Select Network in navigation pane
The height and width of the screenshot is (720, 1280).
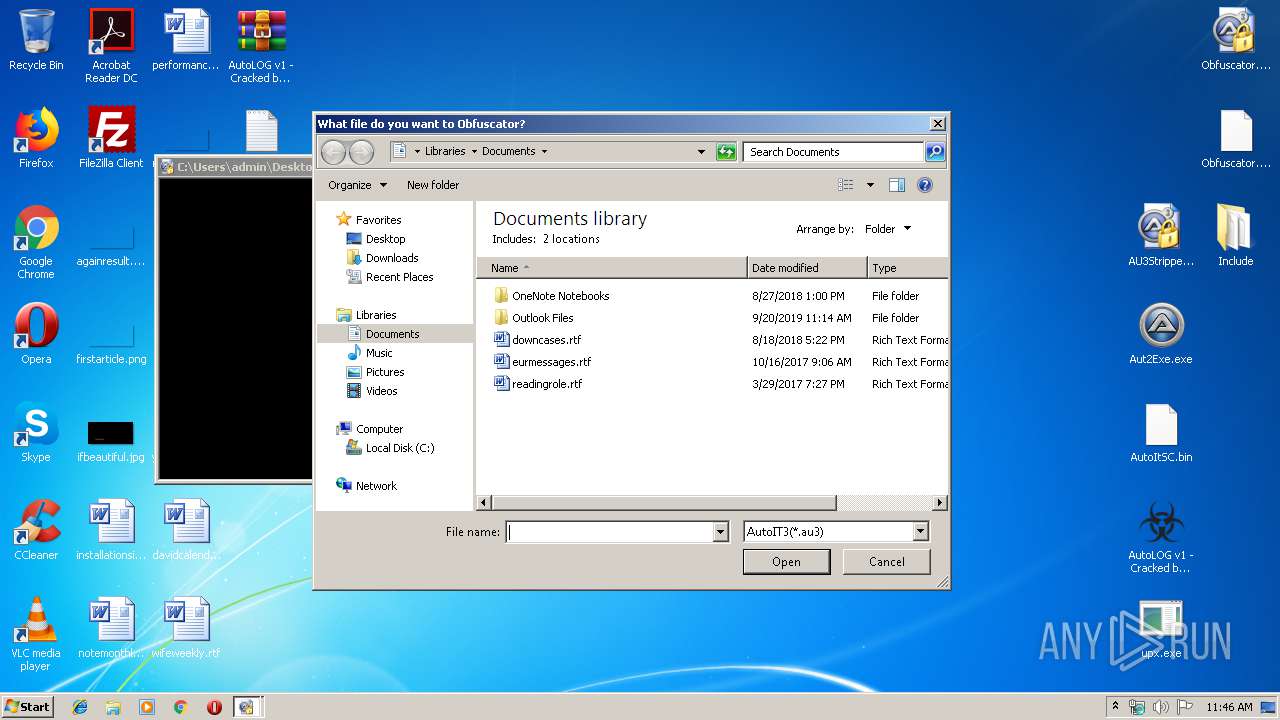(376, 486)
